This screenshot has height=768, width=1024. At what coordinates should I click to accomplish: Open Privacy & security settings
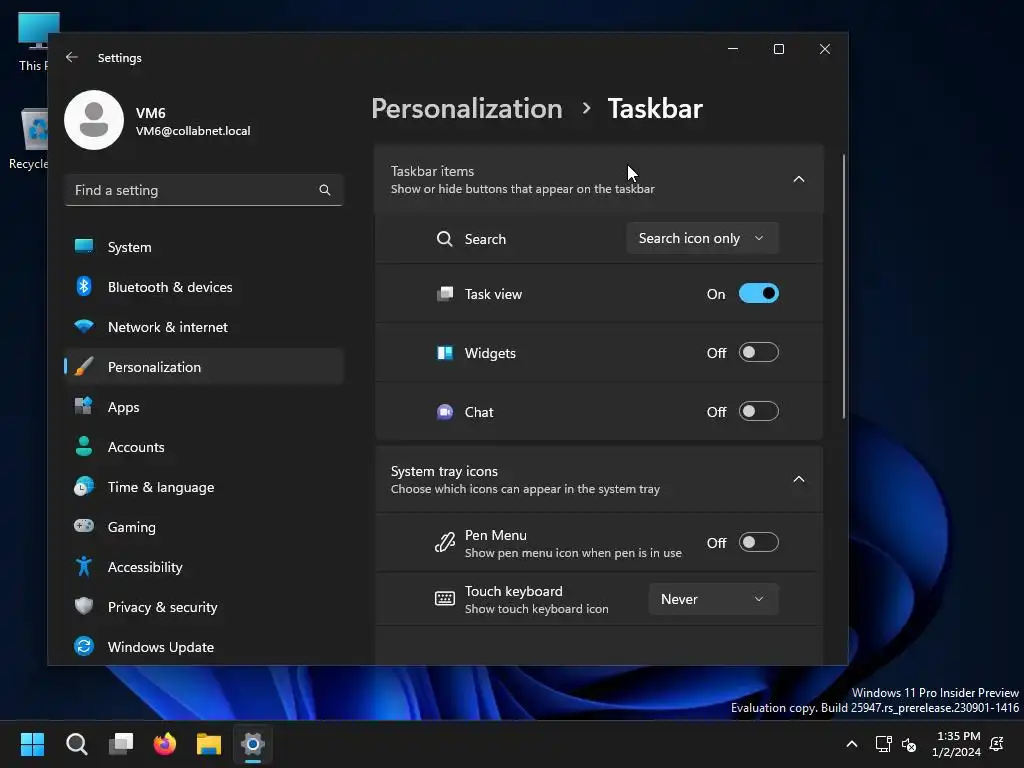(204, 607)
